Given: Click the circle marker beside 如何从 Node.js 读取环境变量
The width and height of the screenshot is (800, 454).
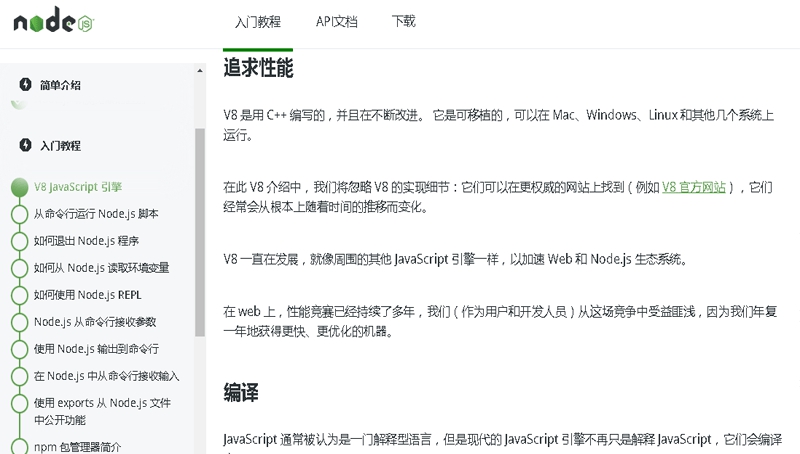Looking at the screenshot, I should pos(19,268).
